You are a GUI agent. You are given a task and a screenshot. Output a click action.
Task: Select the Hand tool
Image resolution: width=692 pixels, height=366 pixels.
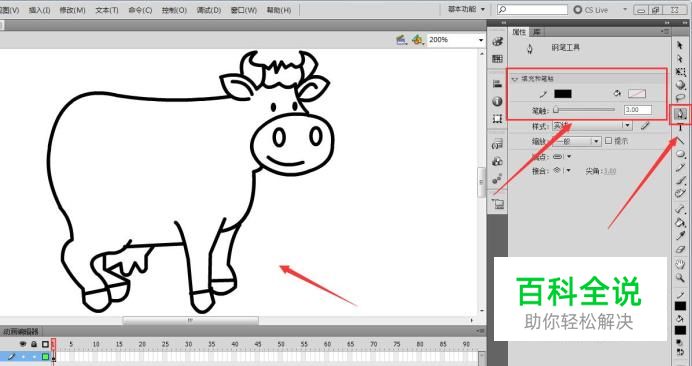[x=680, y=264]
